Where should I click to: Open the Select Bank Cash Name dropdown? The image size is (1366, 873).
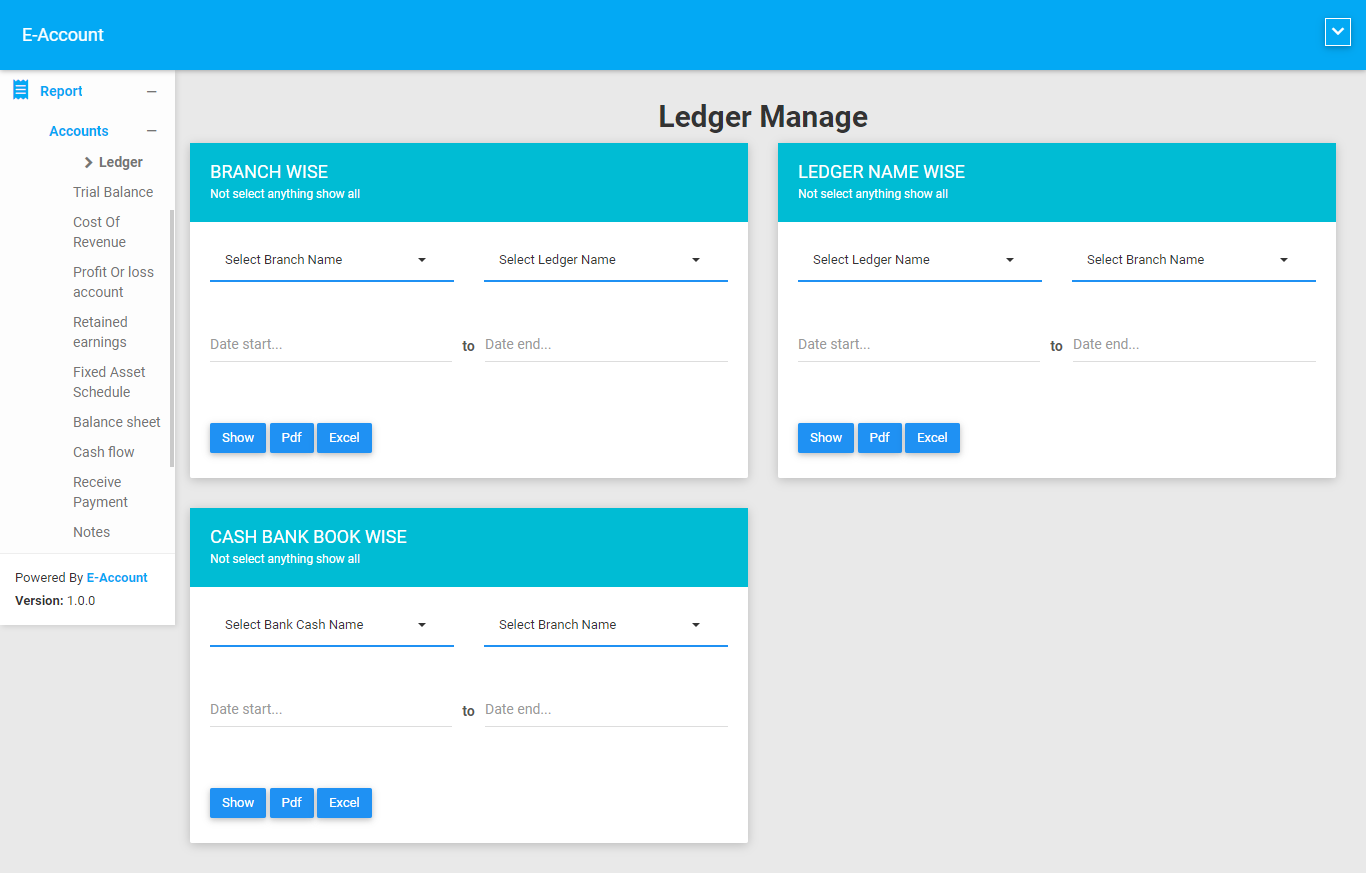click(x=331, y=625)
